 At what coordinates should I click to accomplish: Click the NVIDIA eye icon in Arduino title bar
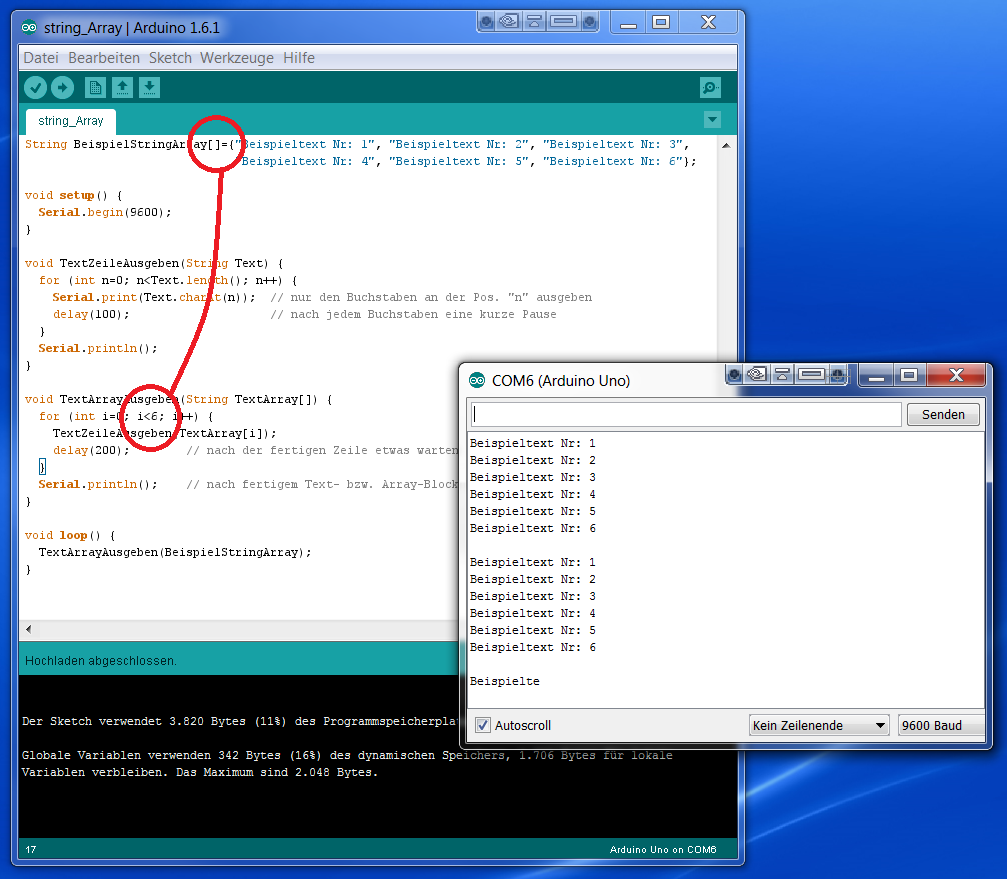click(x=509, y=22)
